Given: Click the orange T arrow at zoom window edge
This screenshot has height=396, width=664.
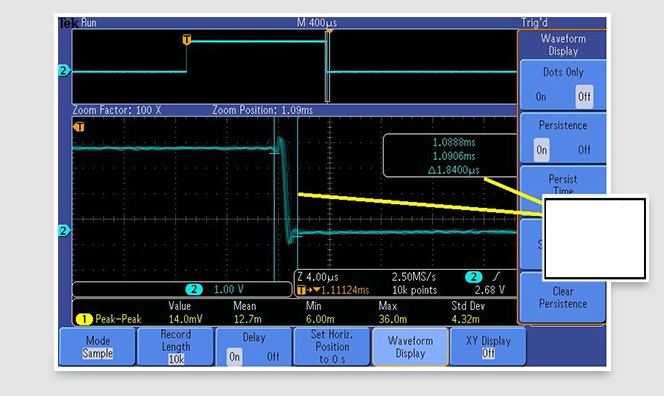Looking at the screenshot, I should (79, 127).
